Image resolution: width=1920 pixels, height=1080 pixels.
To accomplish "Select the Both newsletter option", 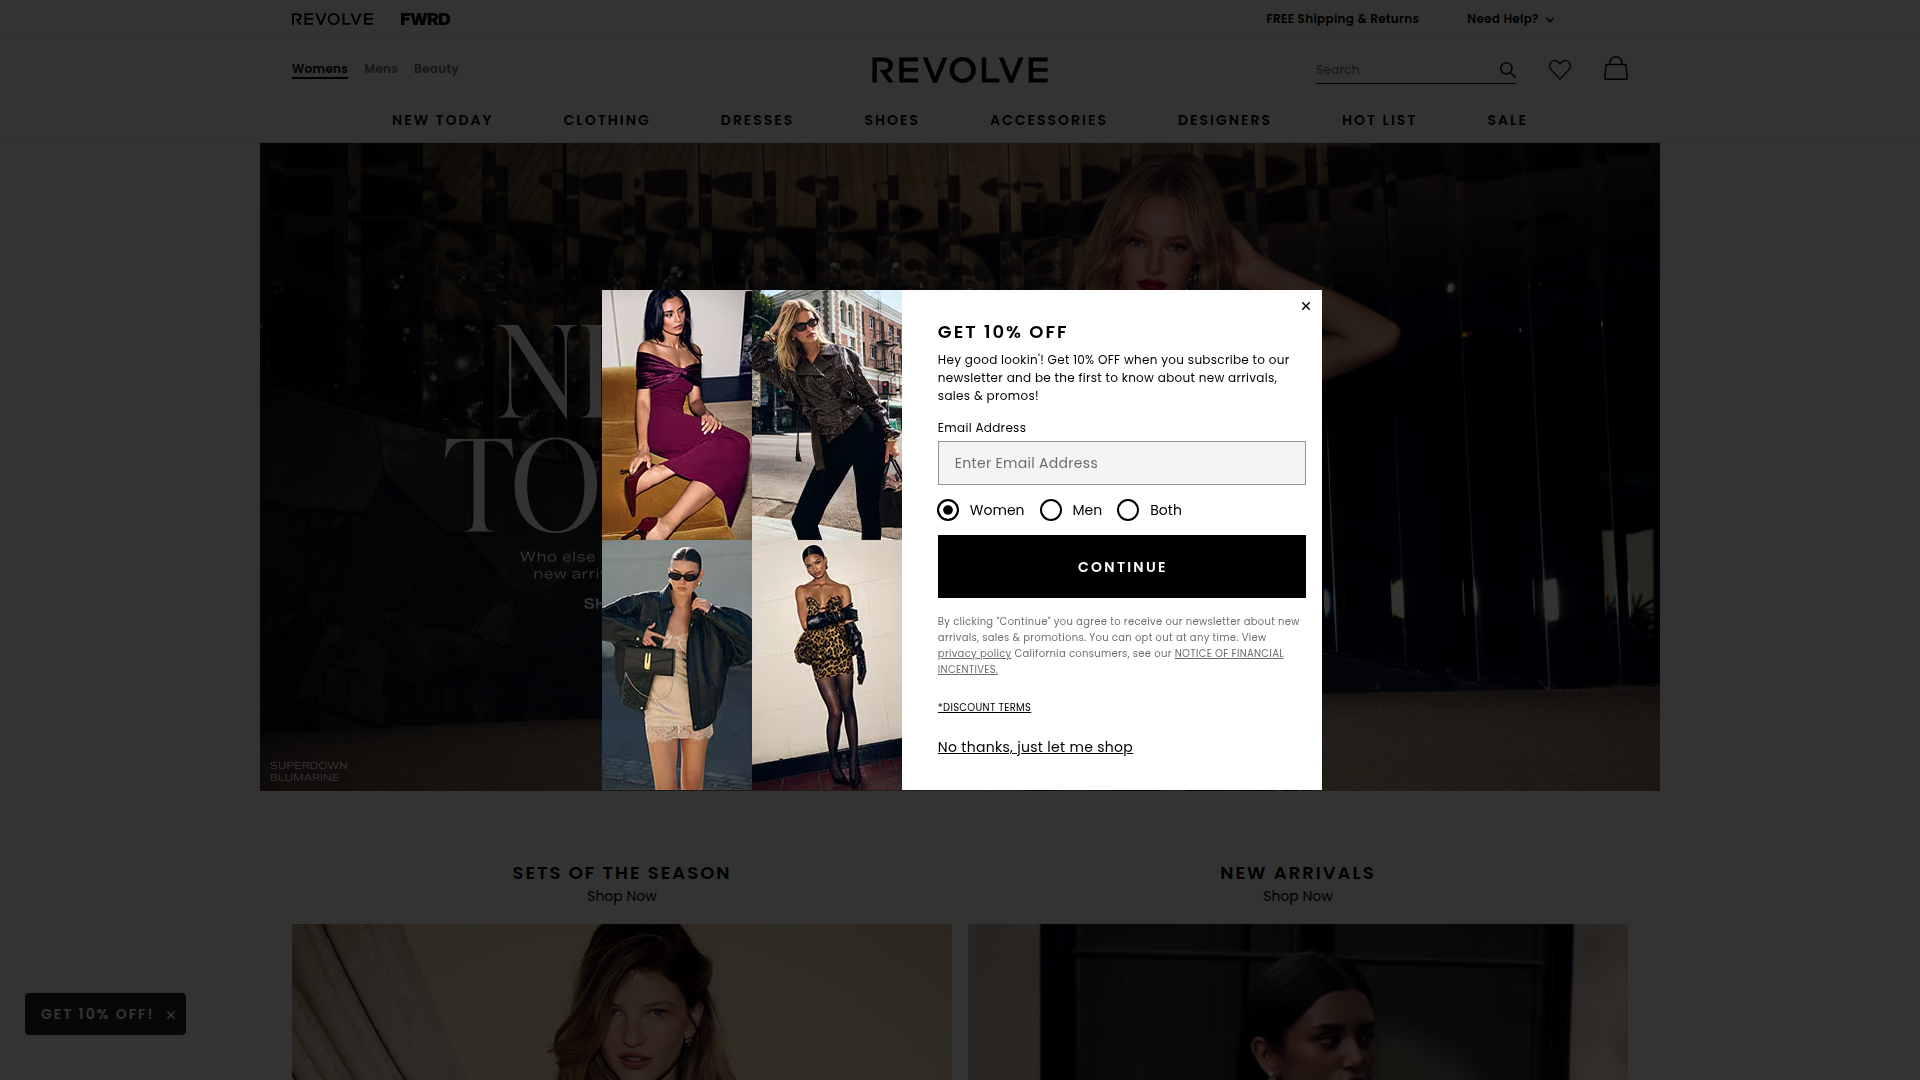I will click(1128, 510).
